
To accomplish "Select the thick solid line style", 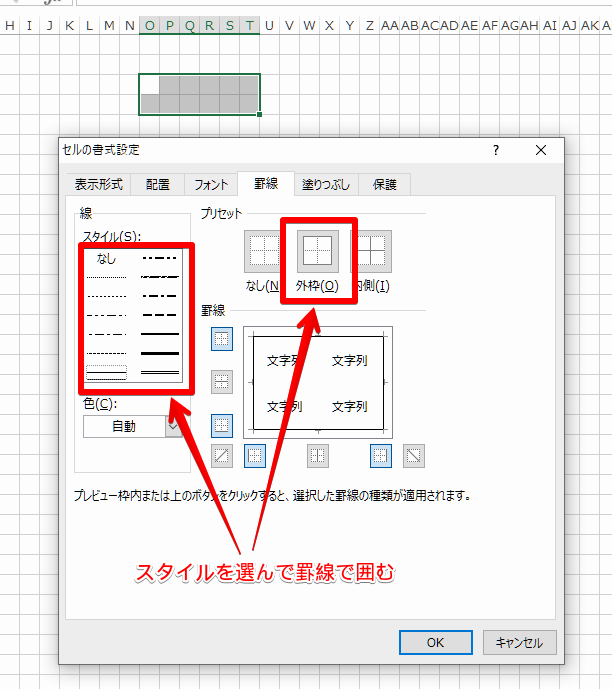I will [x=160, y=353].
